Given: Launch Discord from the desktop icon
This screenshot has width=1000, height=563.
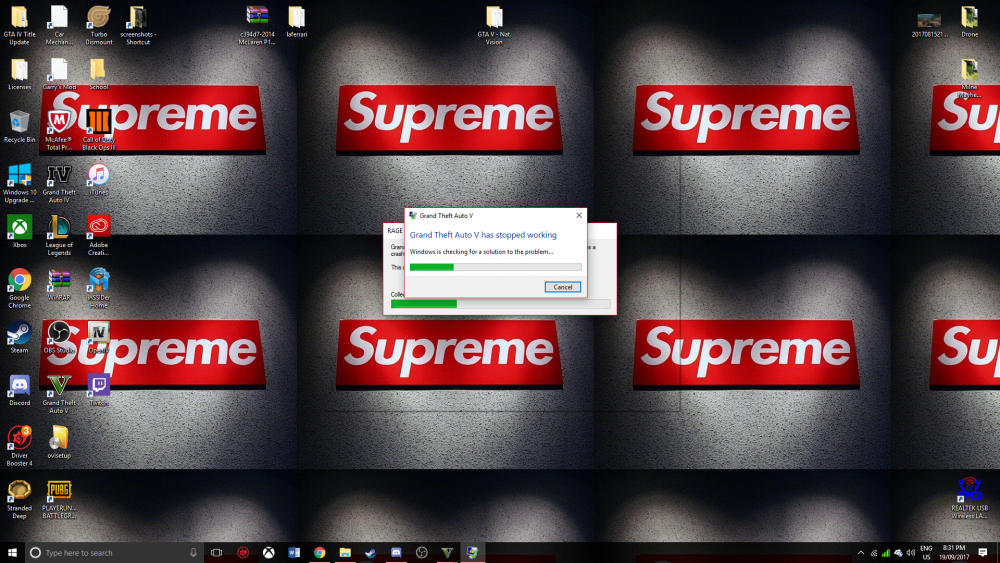Looking at the screenshot, I should (x=19, y=390).
